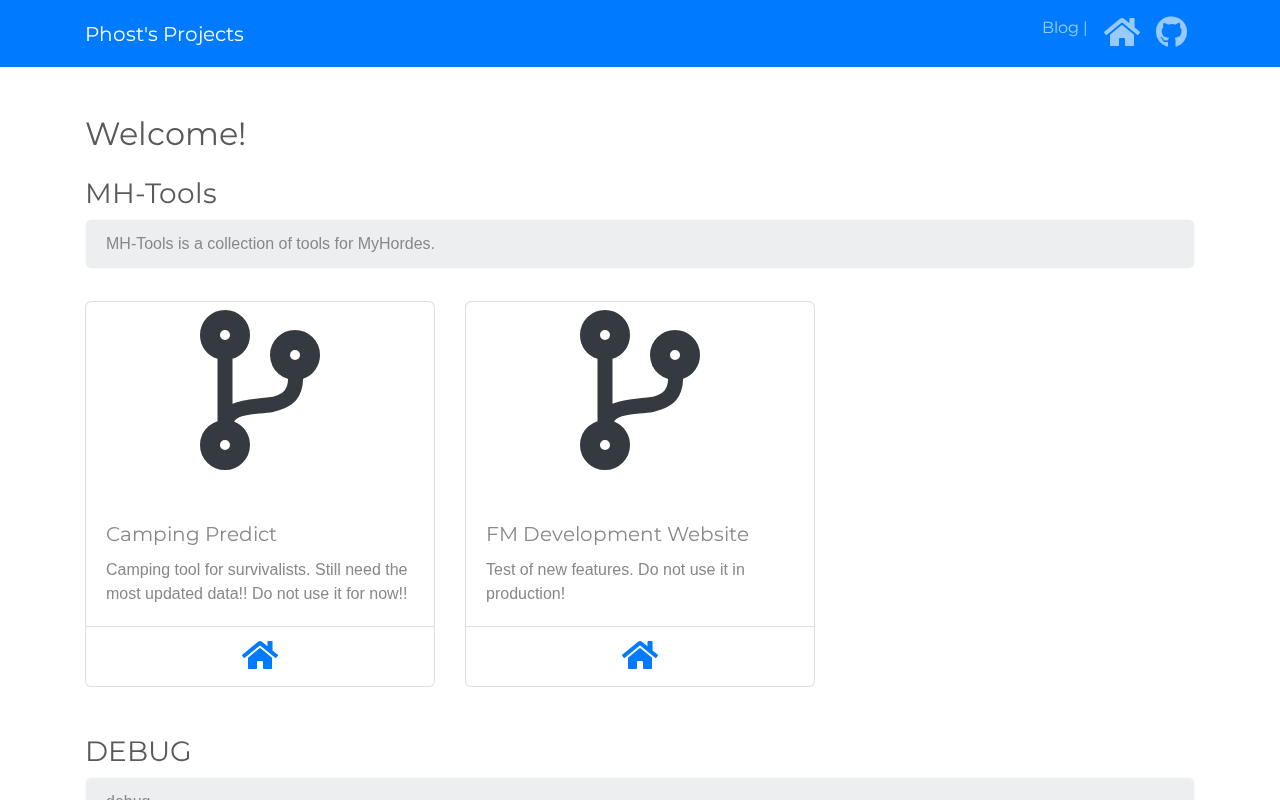
Task: Click the Welcome! heading
Action: [x=166, y=134]
